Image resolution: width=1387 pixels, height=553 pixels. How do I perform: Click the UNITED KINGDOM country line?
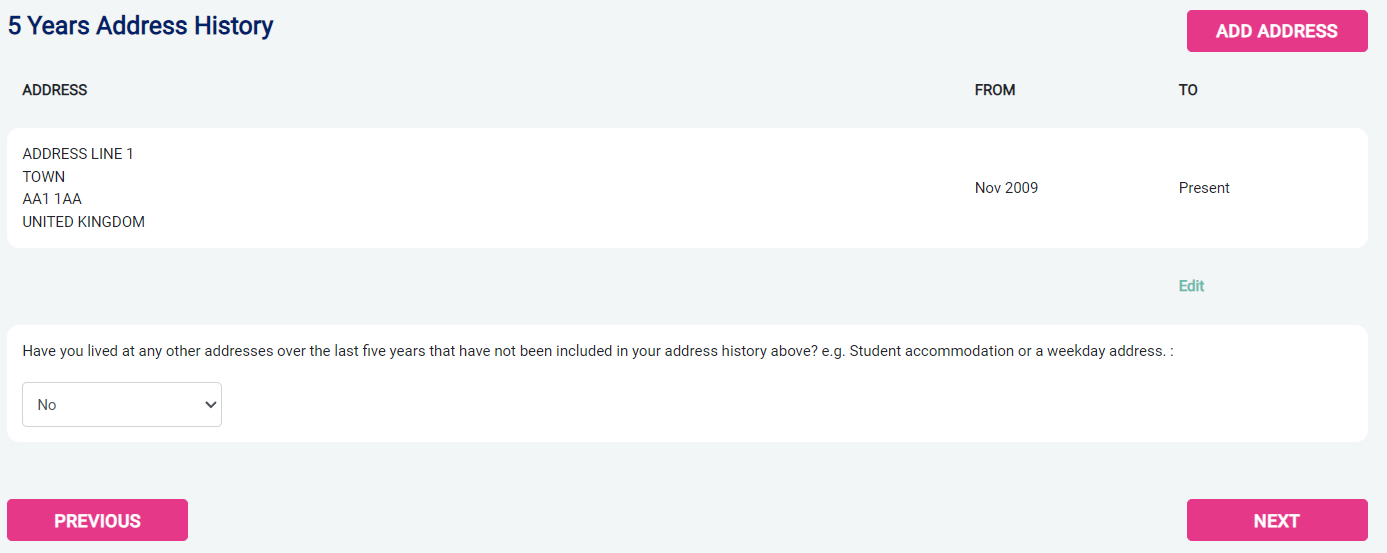(84, 222)
